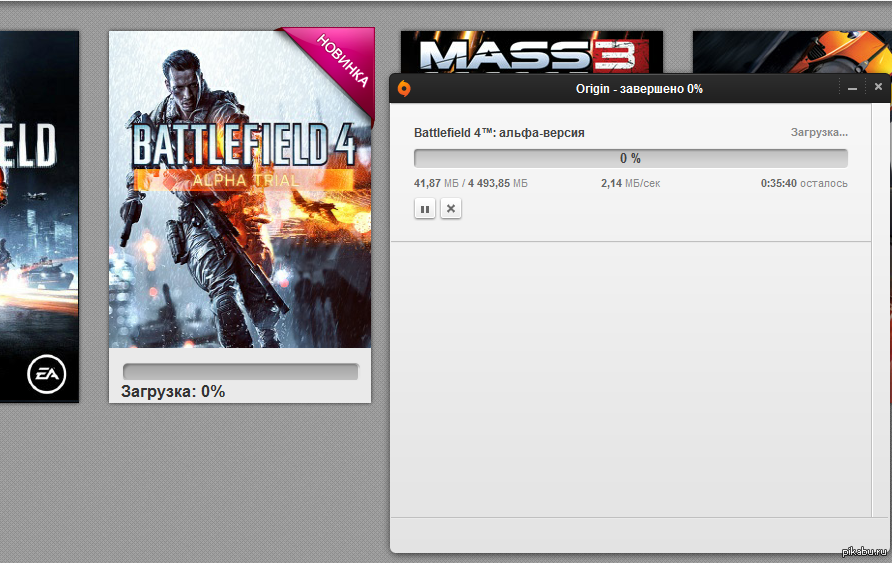Click the download window's vertical scrollbar
Screen dimensions: 892x563
click(881, 310)
